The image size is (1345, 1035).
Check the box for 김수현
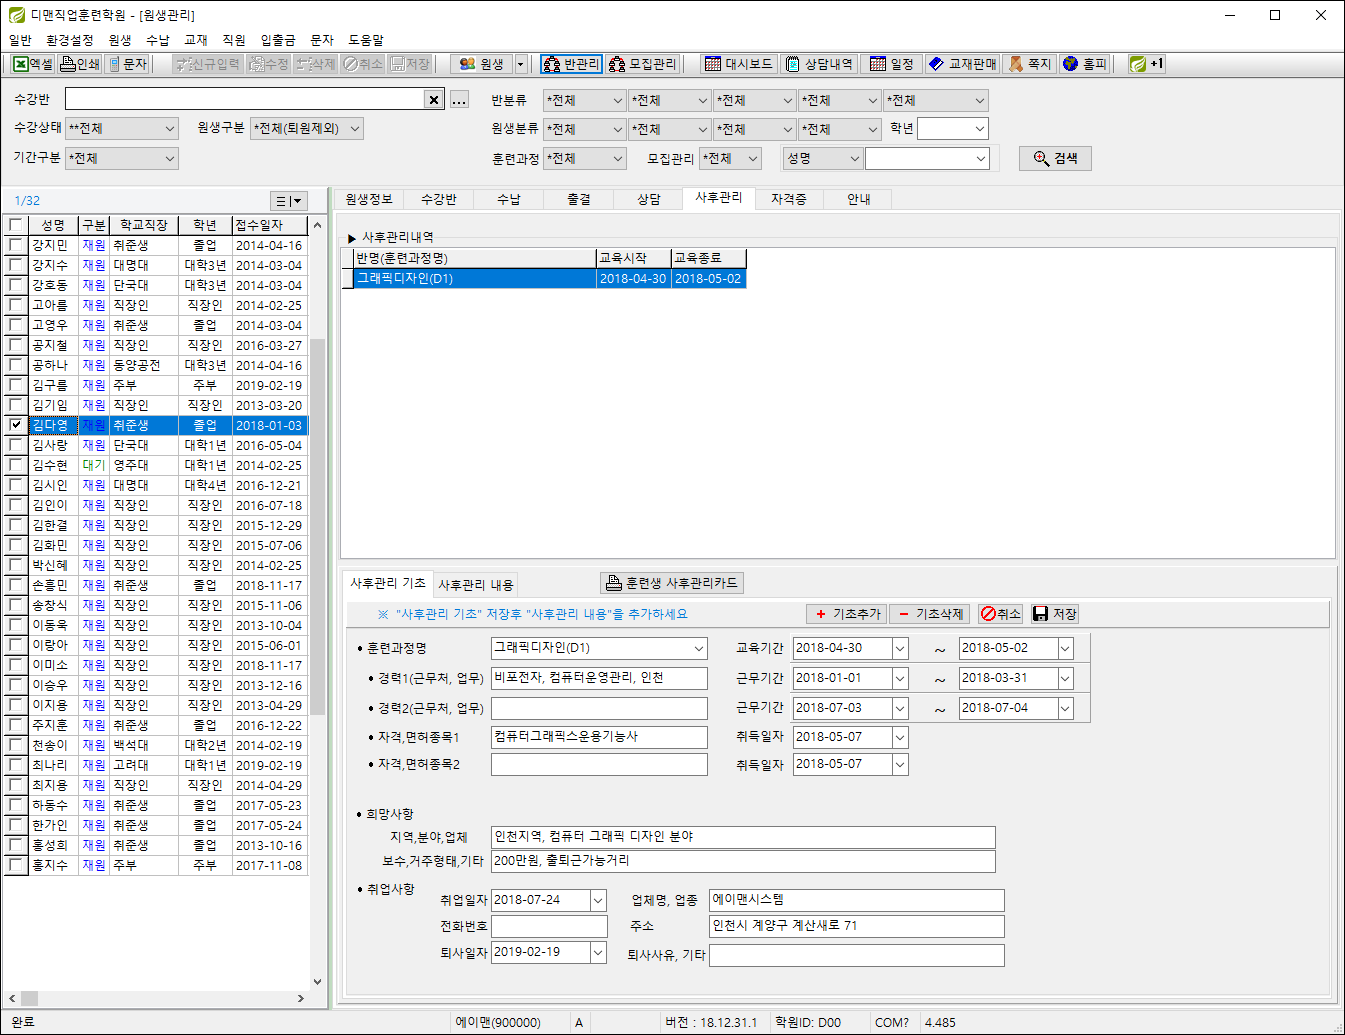coord(15,465)
